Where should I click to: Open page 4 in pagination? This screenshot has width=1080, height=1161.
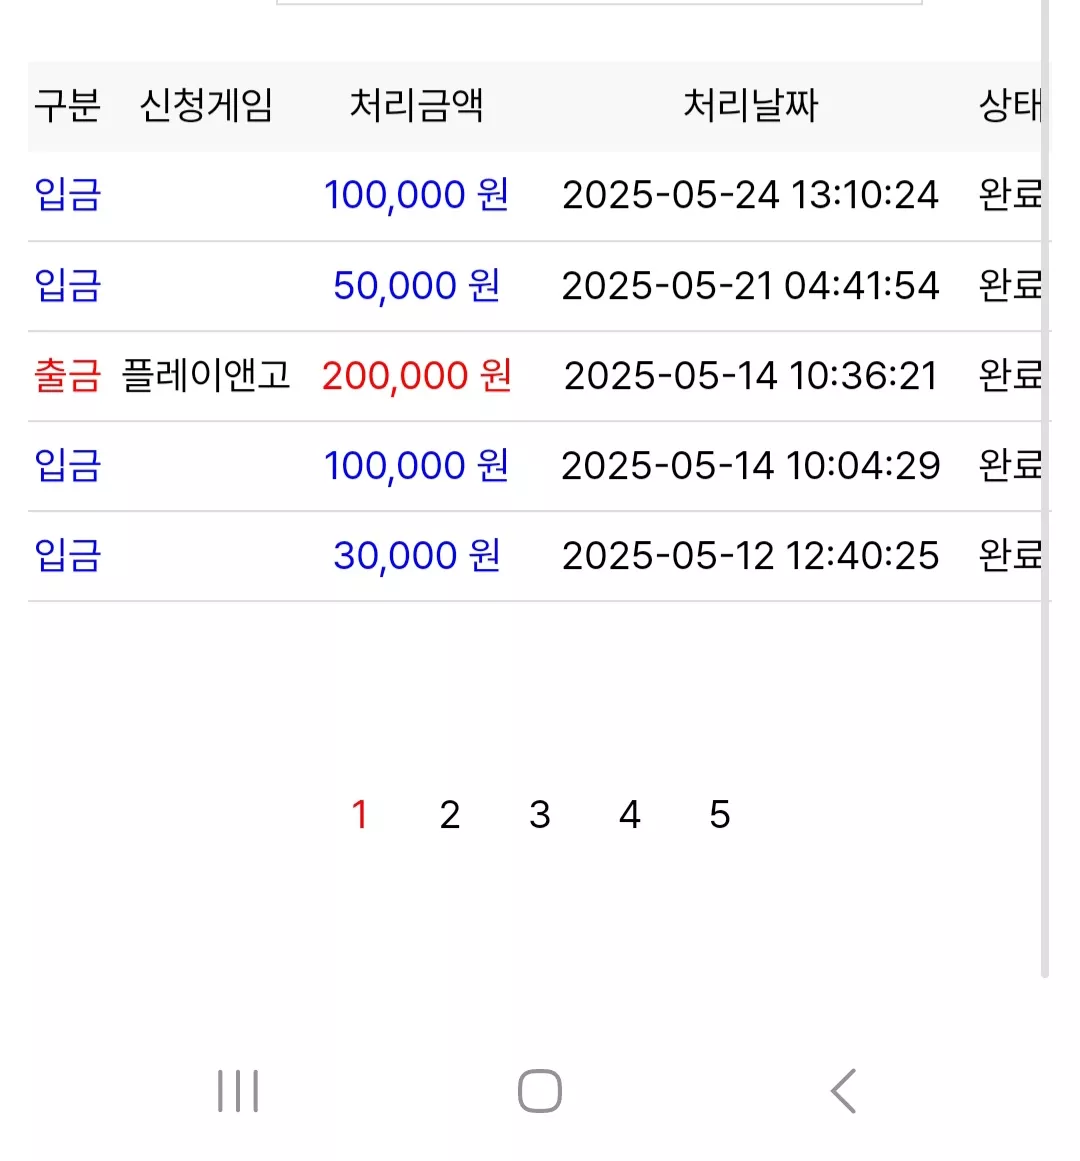pyautogui.click(x=630, y=814)
